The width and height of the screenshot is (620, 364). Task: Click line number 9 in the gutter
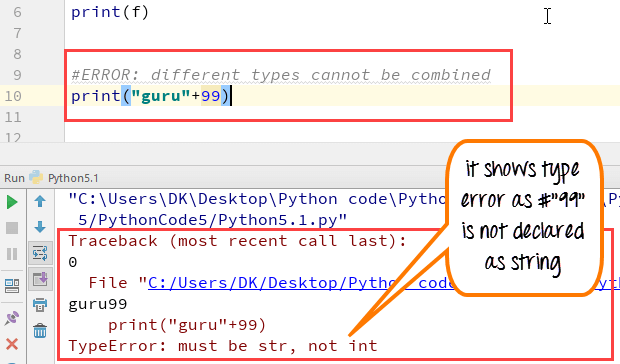click(17, 75)
